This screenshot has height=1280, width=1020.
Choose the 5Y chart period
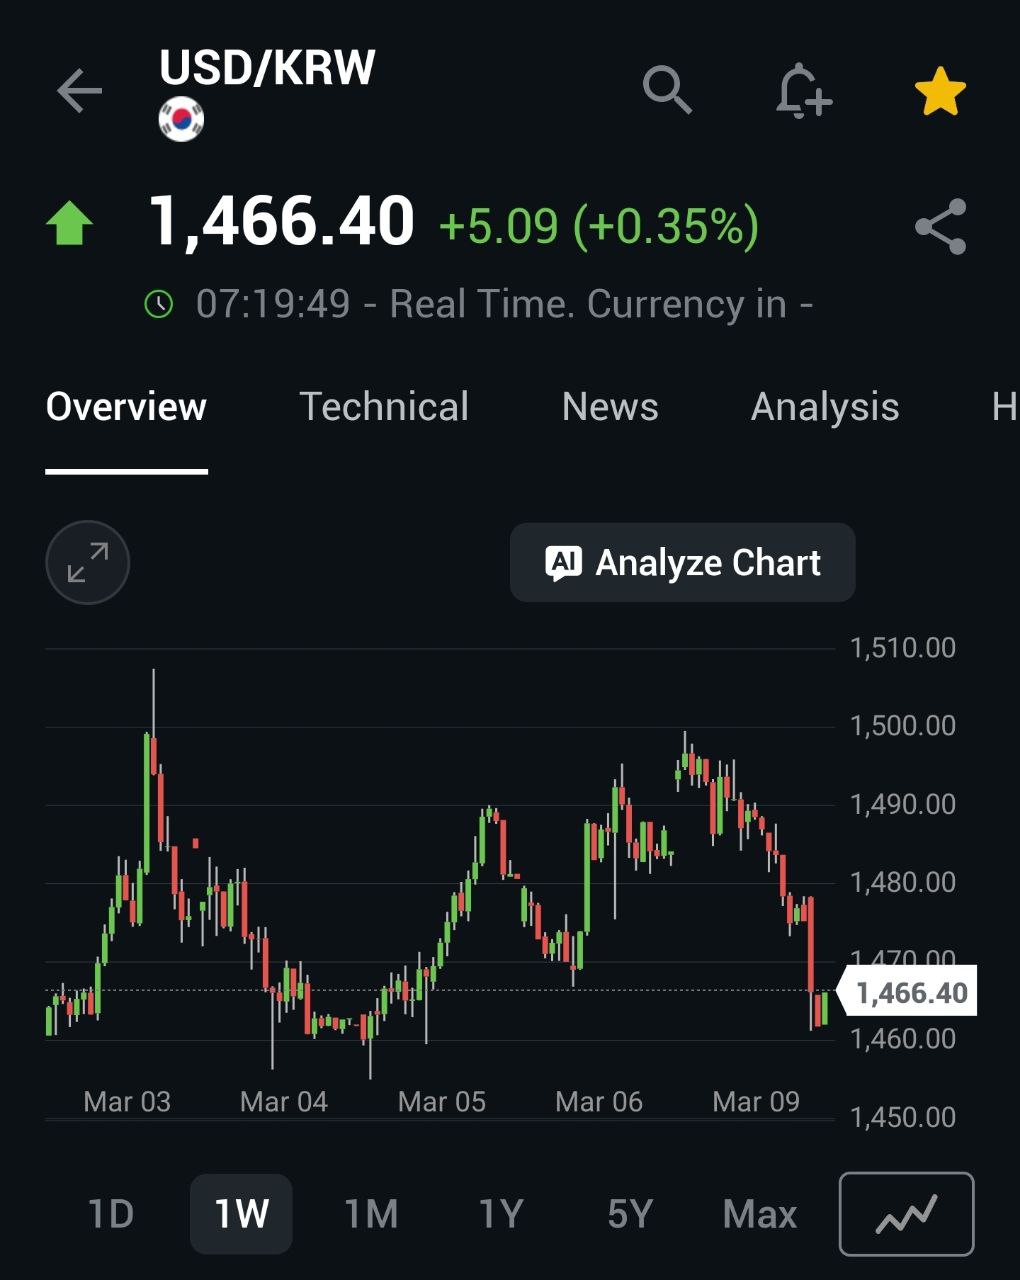[630, 1214]
